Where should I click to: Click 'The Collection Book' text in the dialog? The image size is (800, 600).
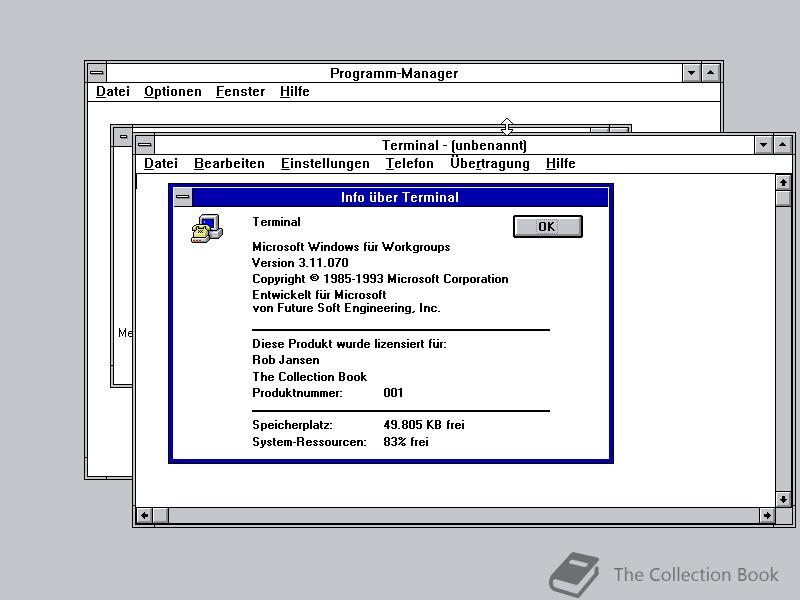click(309, 377)
